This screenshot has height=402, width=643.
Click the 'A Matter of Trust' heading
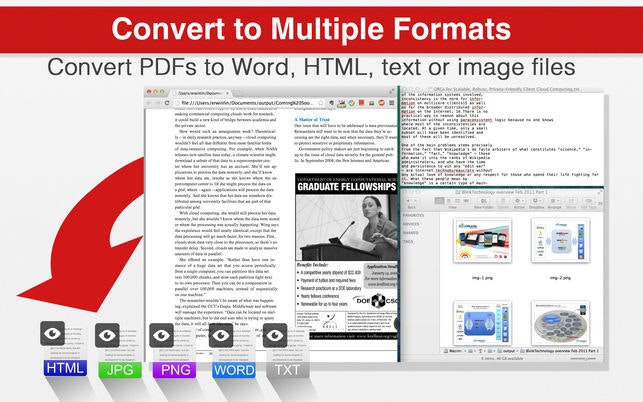(x=312, y=119)
